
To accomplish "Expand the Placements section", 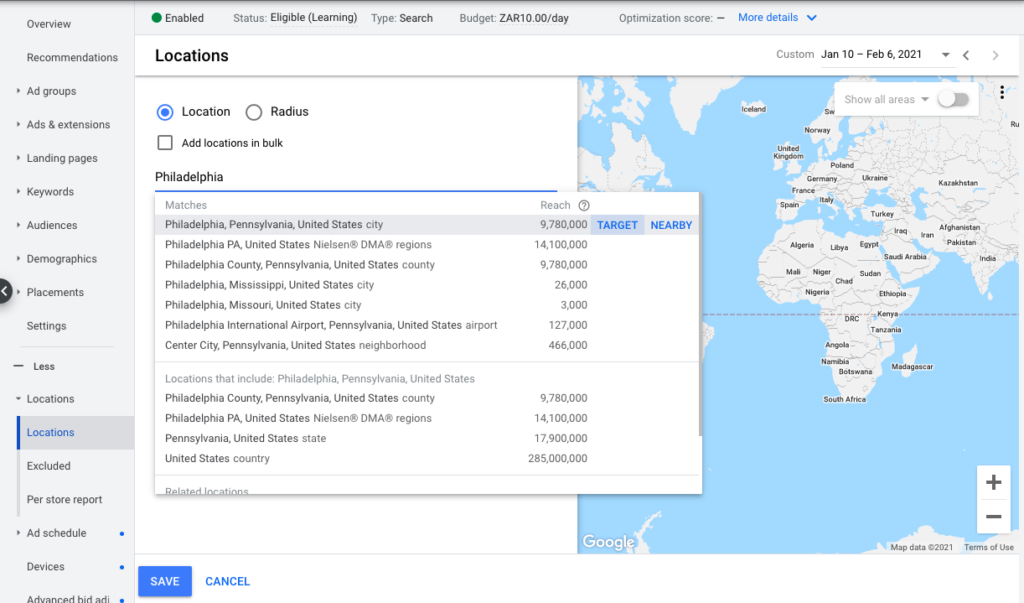I will [18, 291].
